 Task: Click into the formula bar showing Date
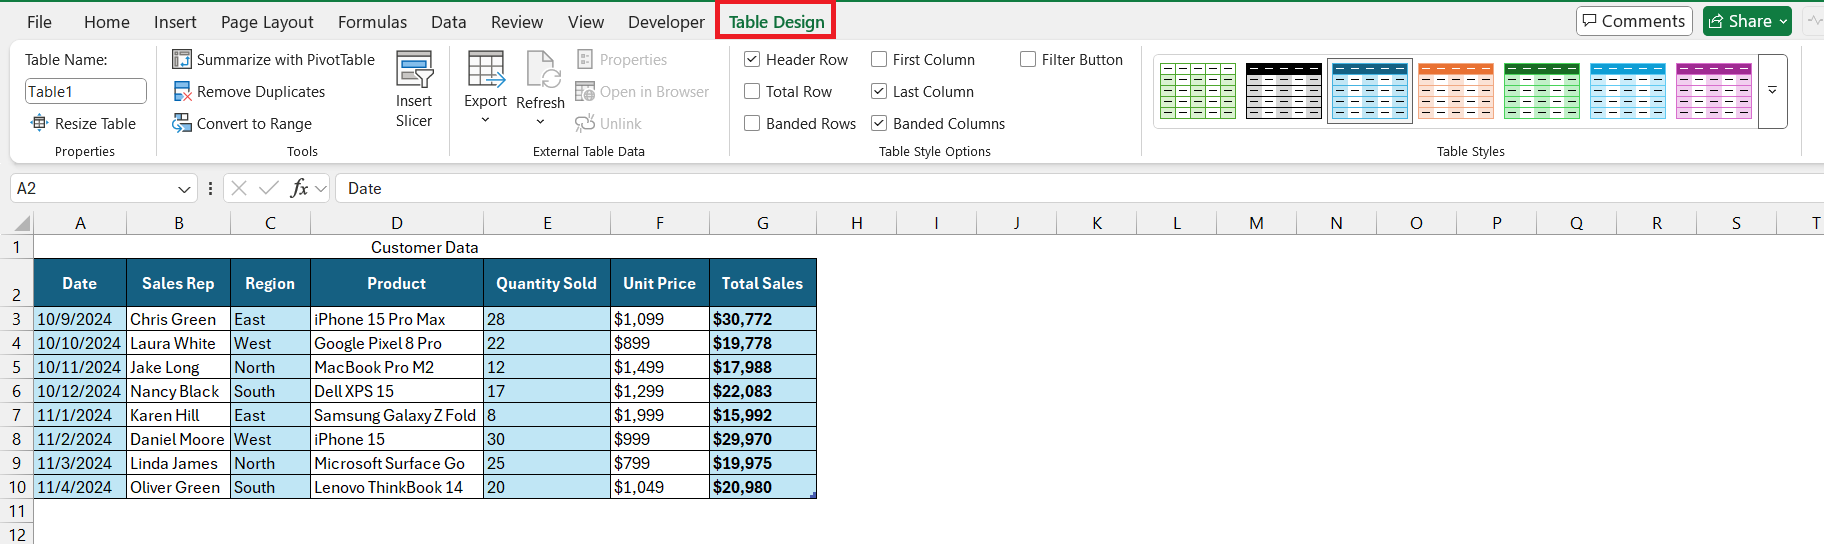coord(1080,188)
